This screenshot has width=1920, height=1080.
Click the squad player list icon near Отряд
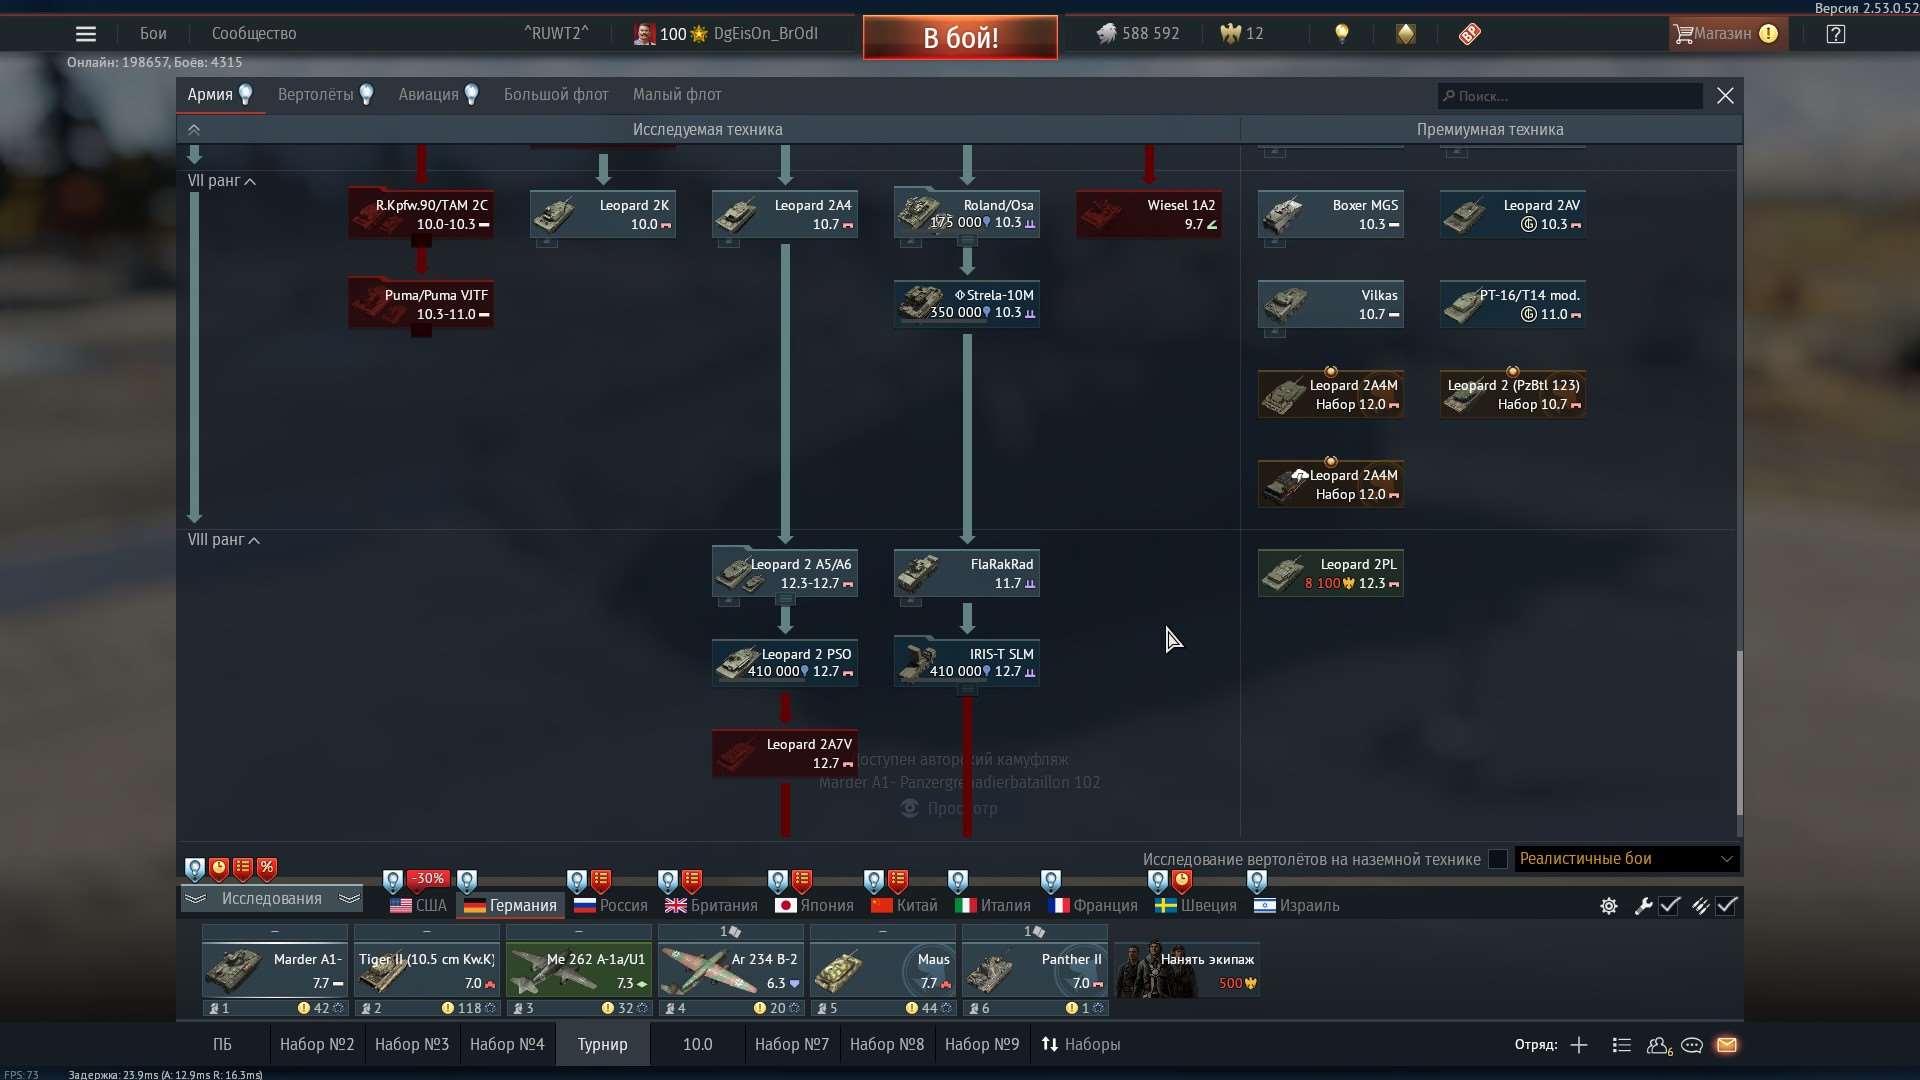tap(1620, 1045)
